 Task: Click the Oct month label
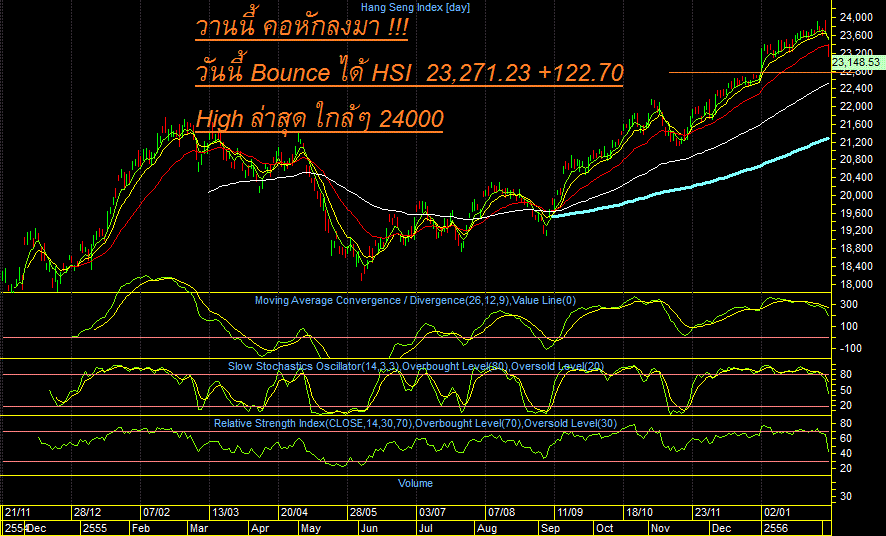(605, 528)
